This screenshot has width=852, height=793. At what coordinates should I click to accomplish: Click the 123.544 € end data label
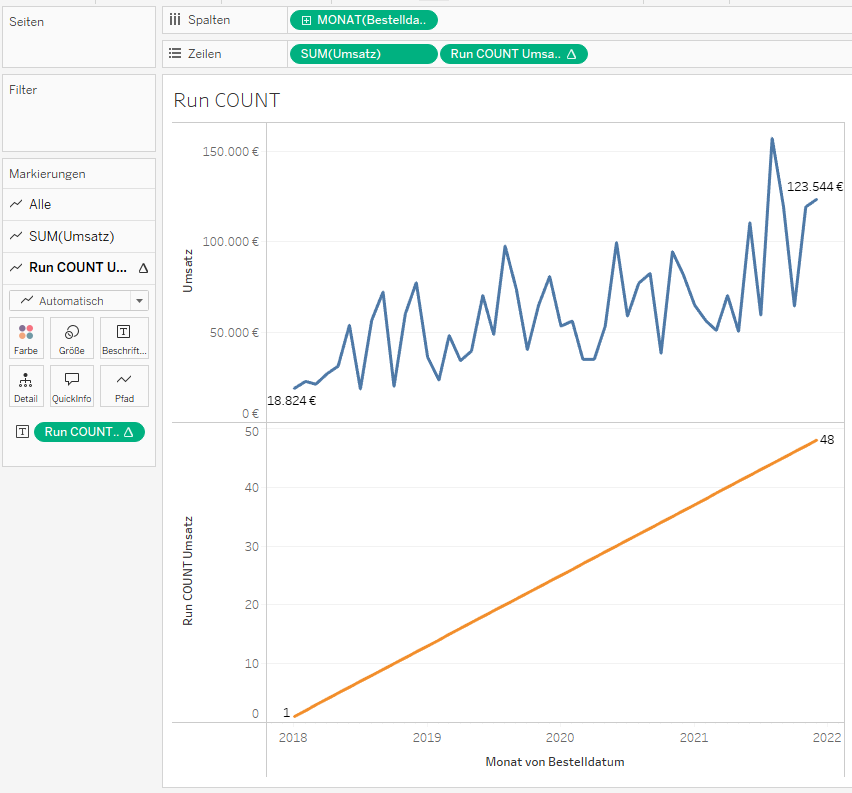click(814, 186)
